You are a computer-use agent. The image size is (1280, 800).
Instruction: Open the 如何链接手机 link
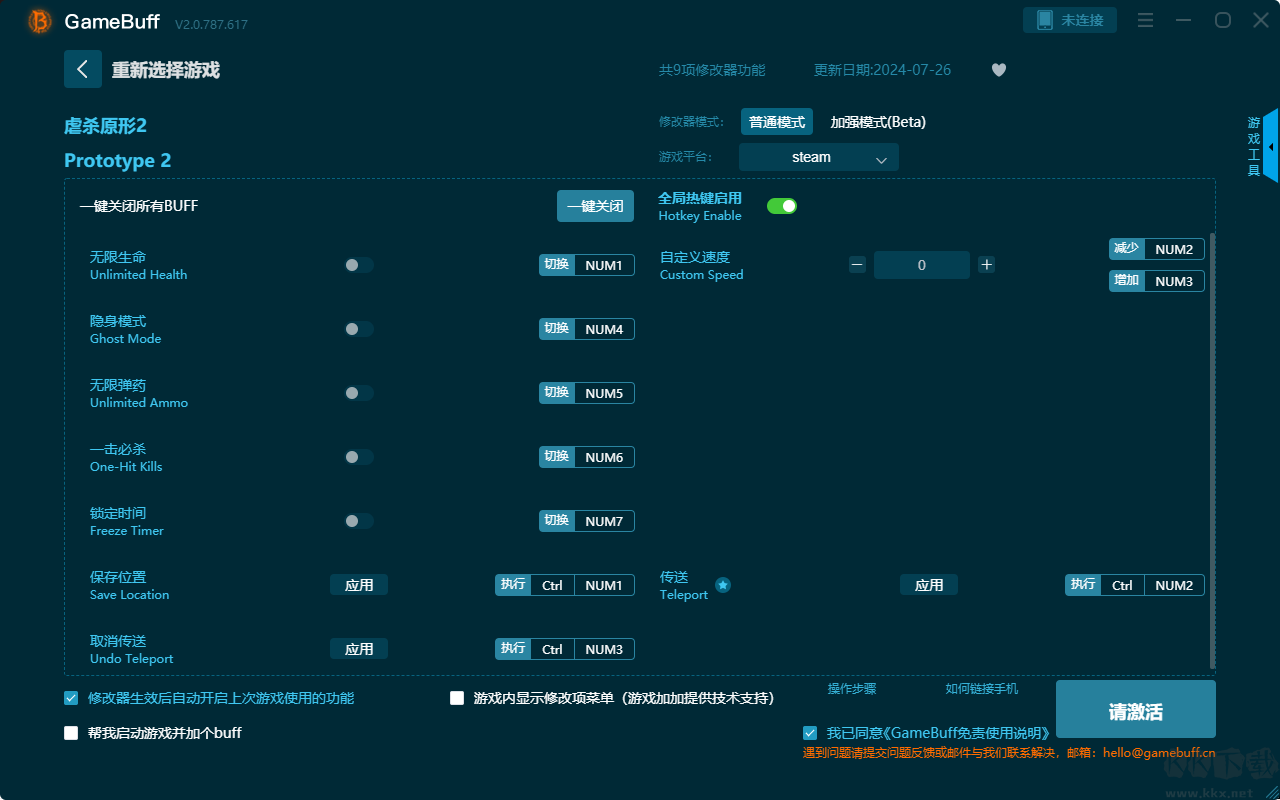click(981, 689)
